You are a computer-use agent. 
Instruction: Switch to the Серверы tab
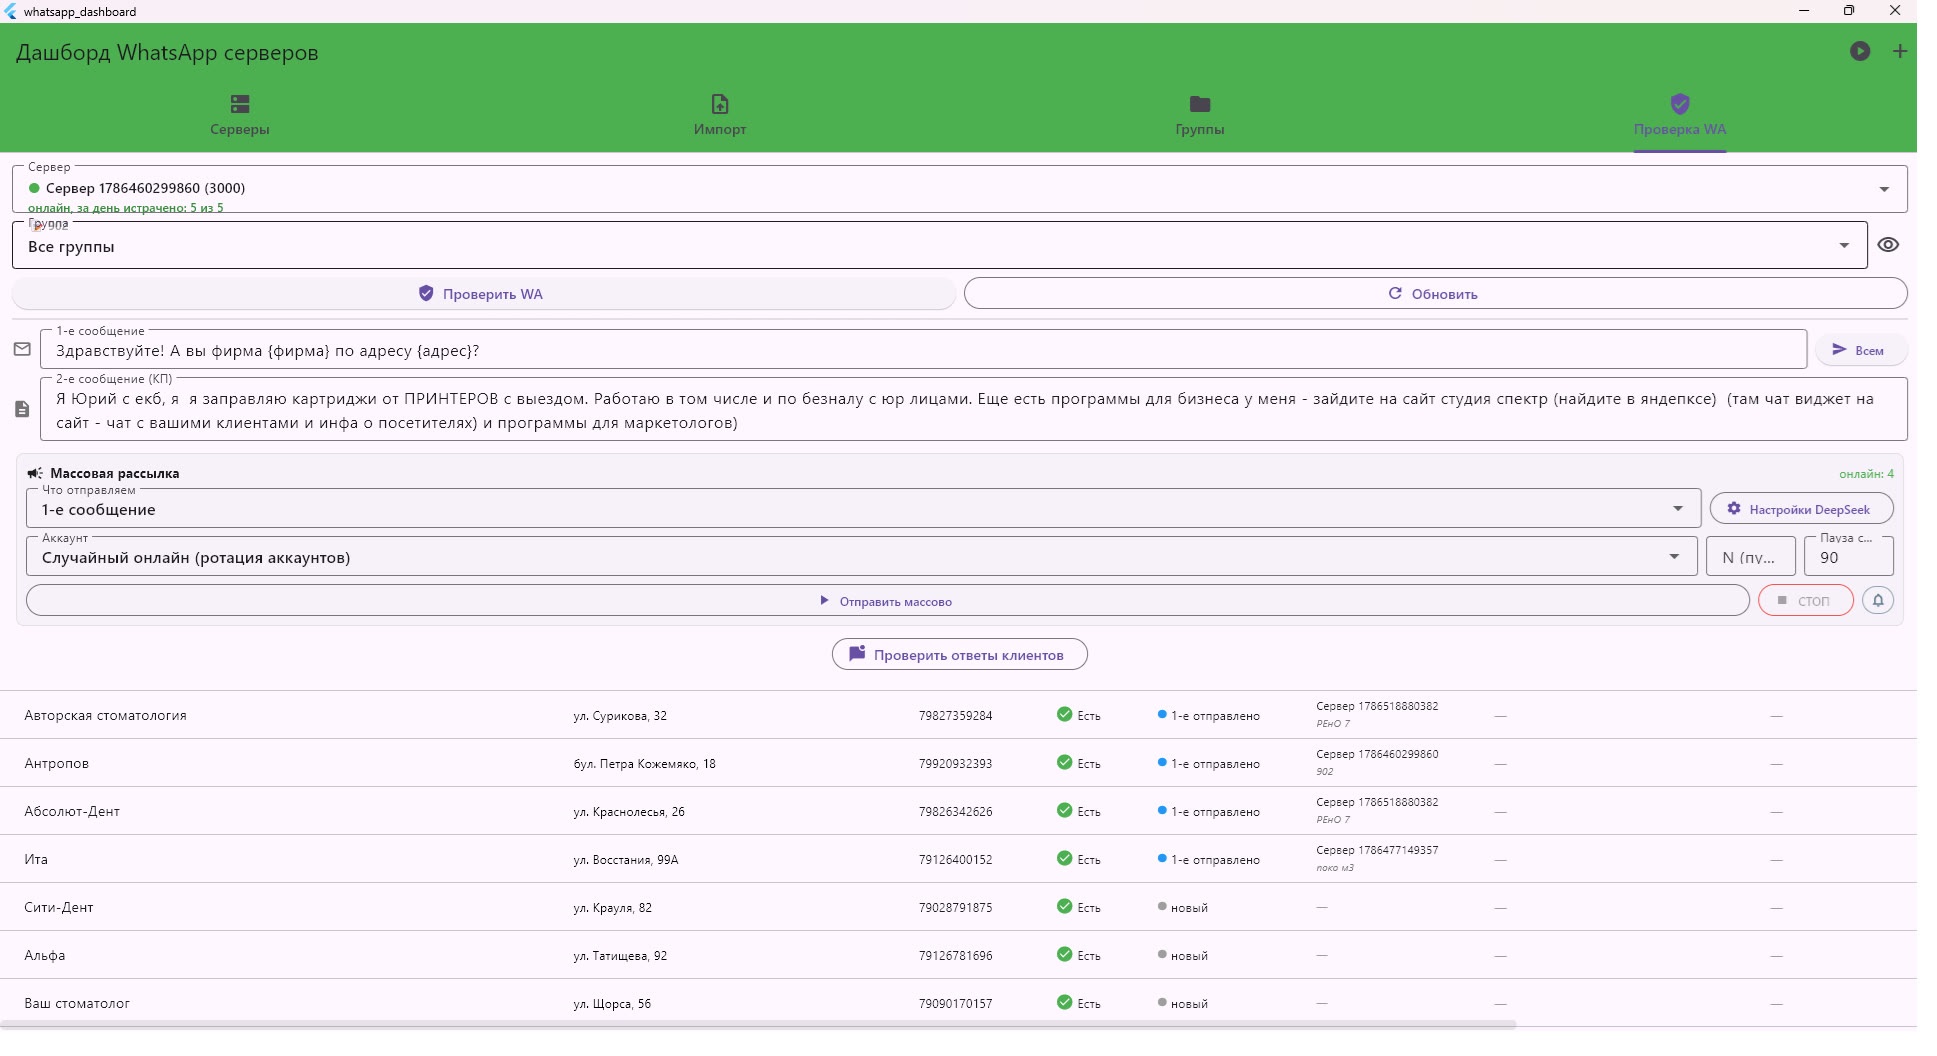(240, 115)
